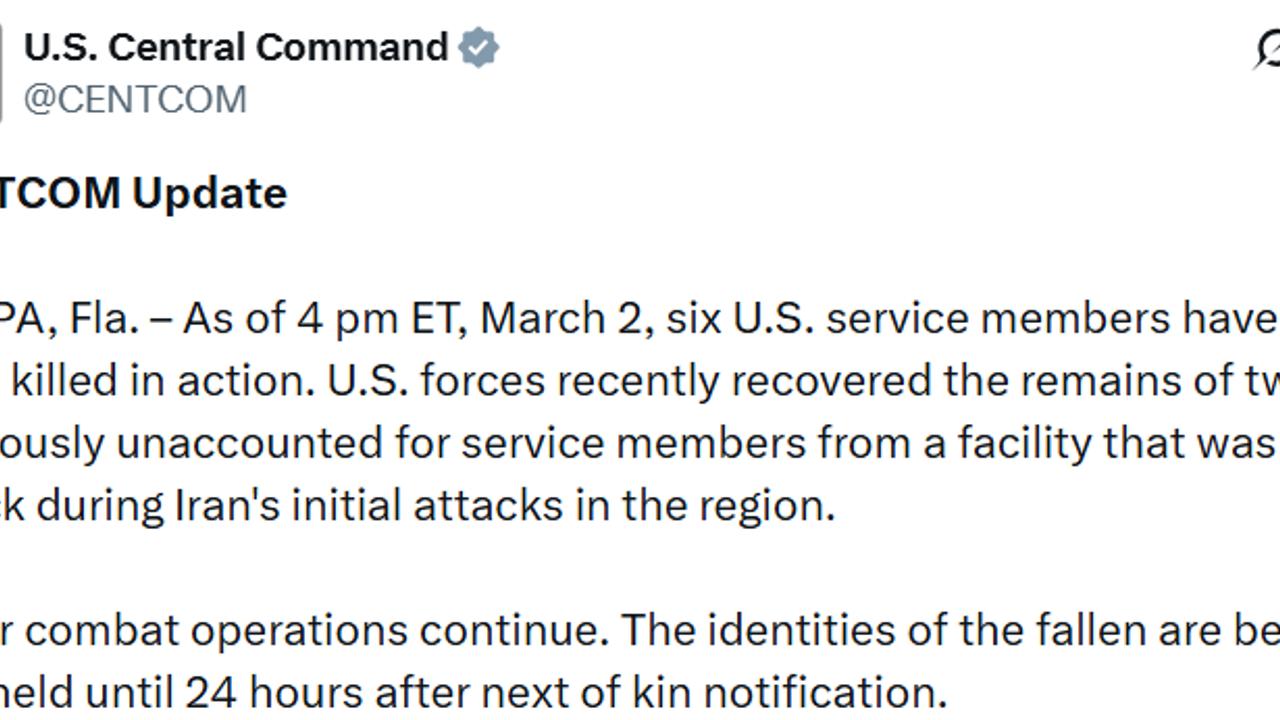Click "recovered the remains" in the post

click(x=816, y=381)
